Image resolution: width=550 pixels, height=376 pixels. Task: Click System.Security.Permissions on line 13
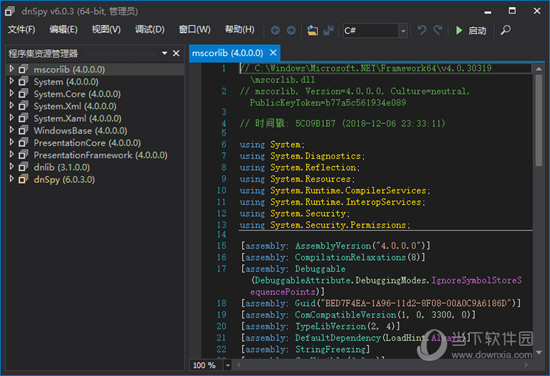tap(338, 225)
